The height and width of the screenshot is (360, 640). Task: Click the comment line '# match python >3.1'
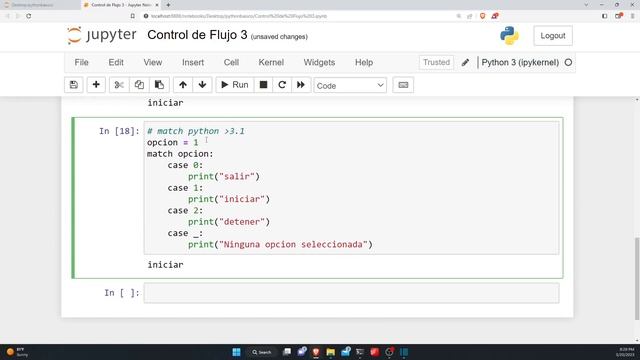pos(196,131)
